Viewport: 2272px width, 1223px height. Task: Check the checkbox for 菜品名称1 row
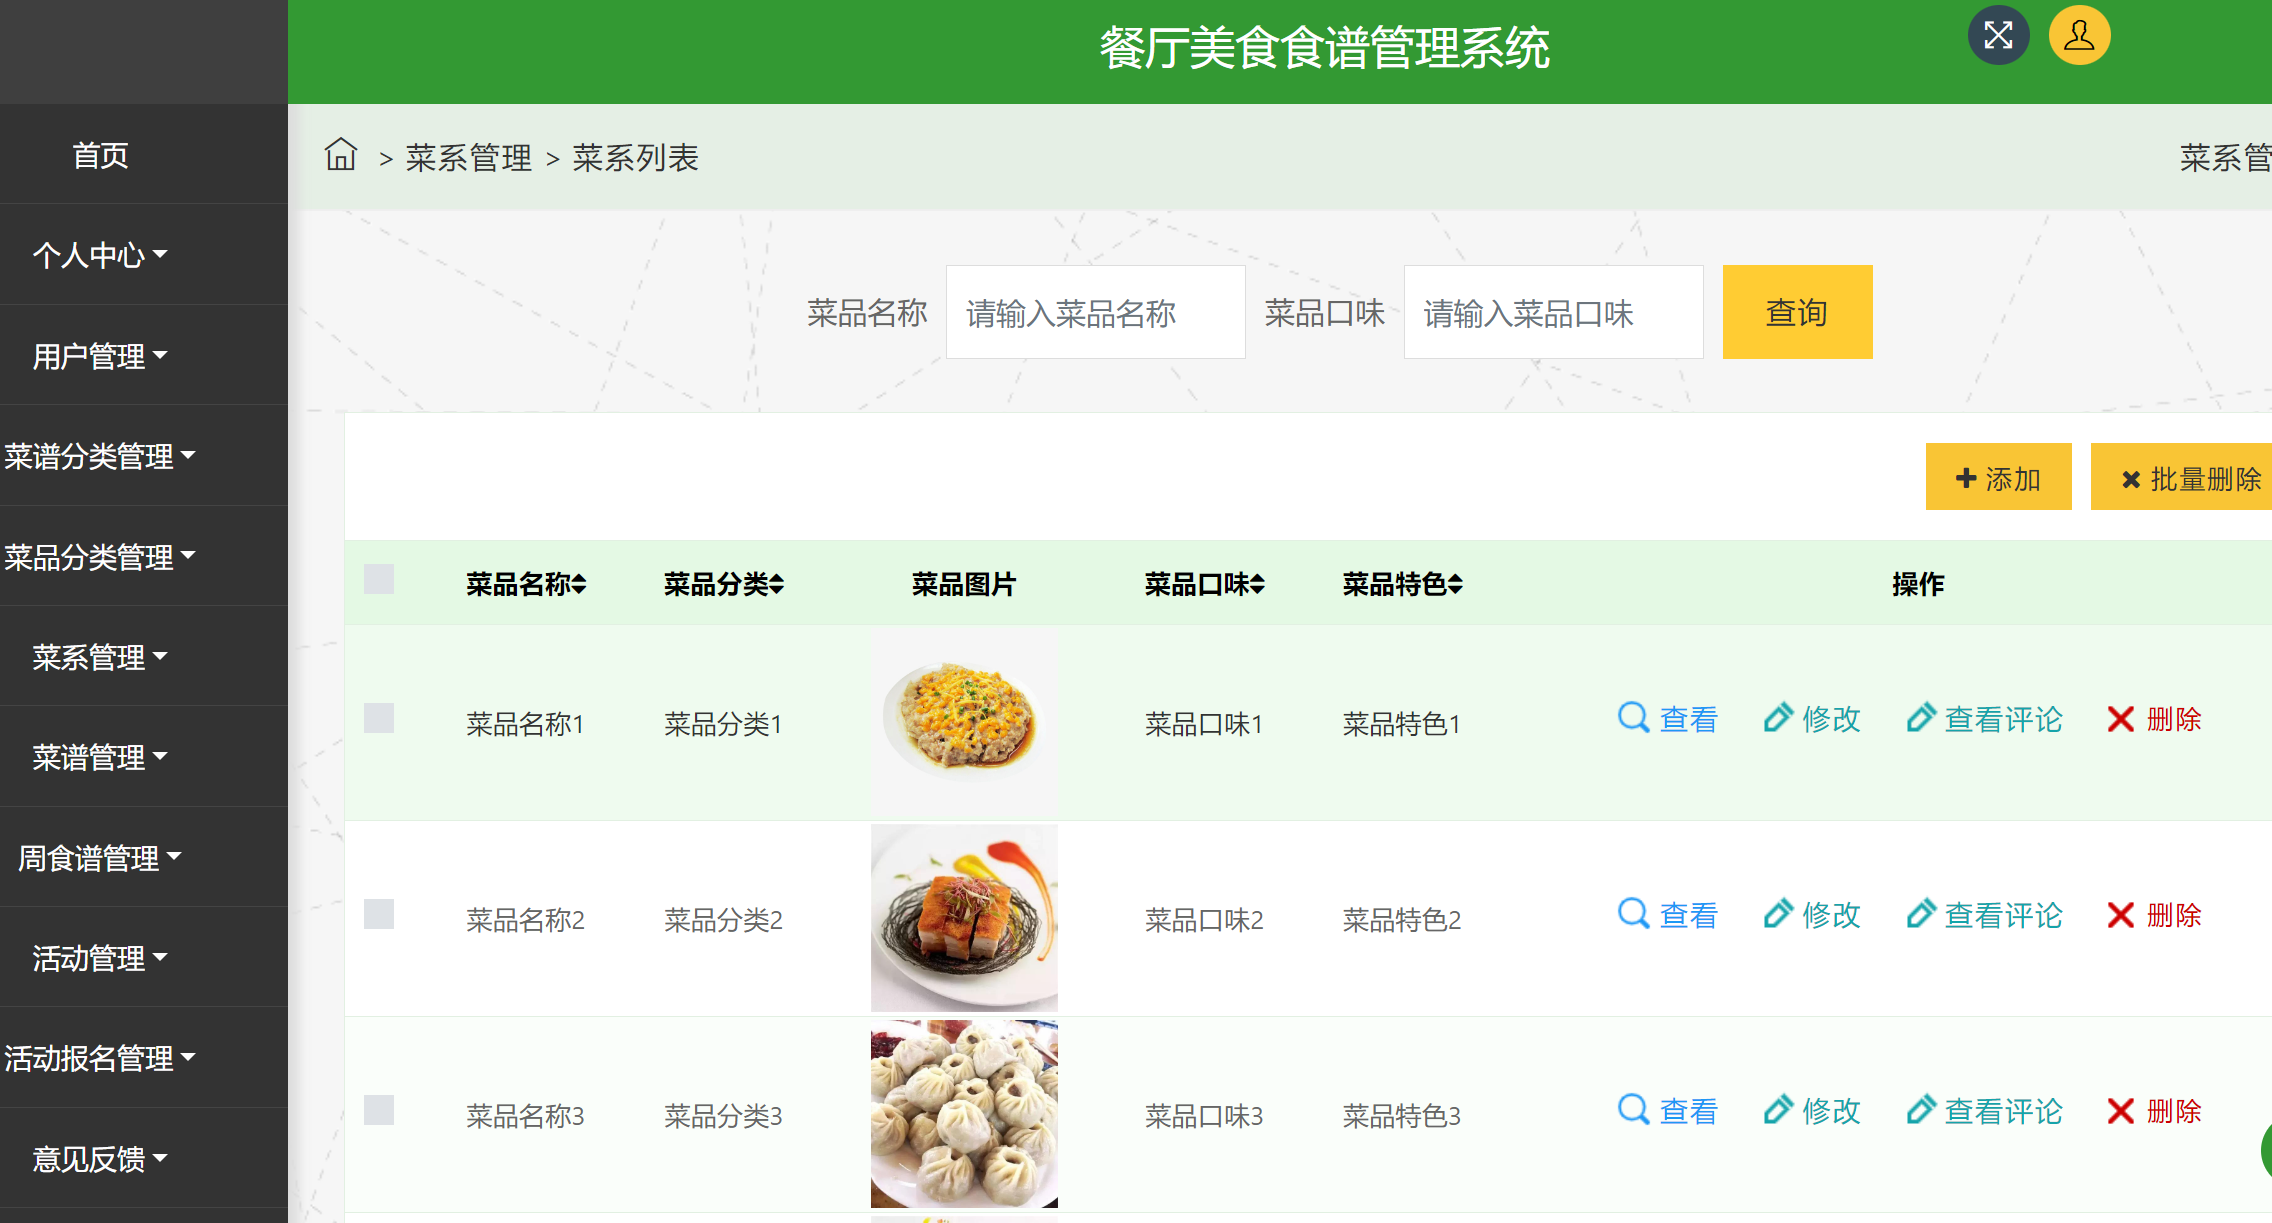378,718
